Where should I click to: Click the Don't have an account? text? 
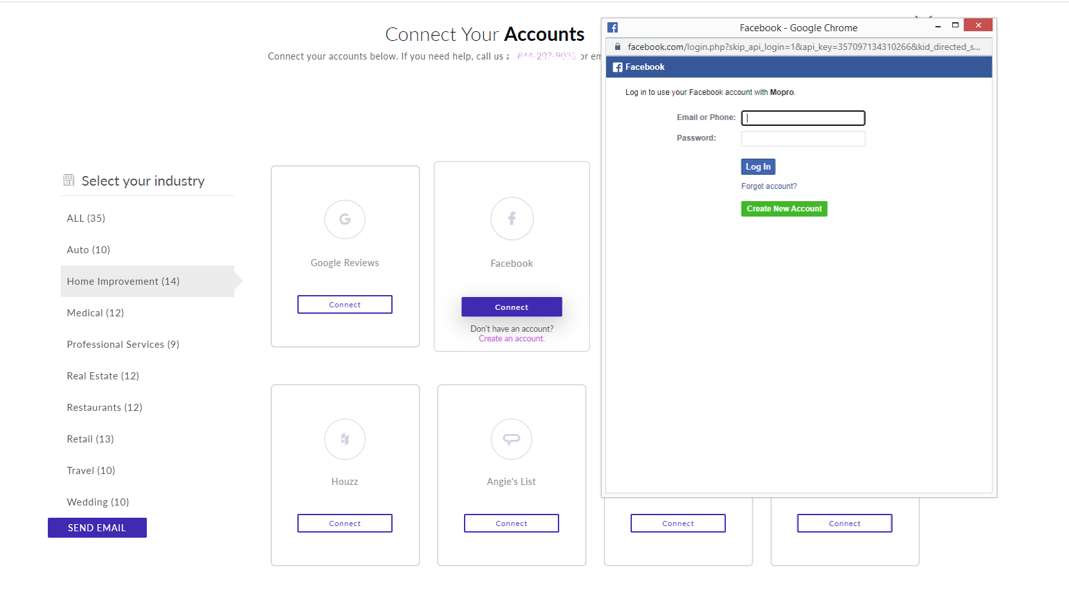point(511,329)
